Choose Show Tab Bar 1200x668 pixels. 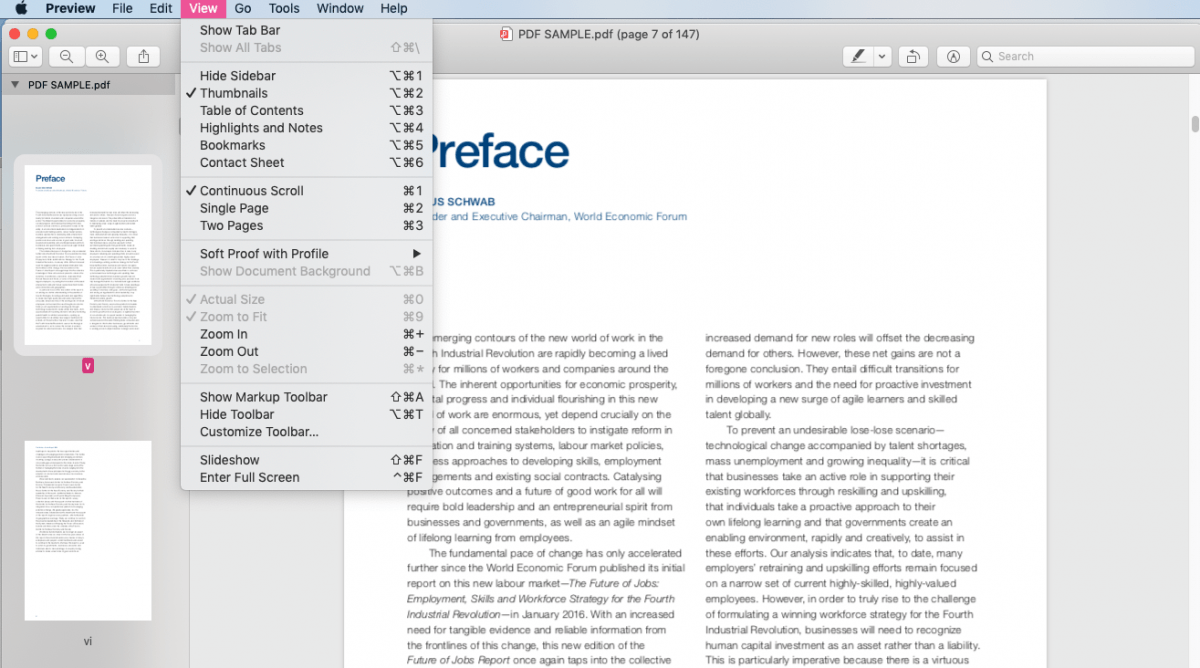click(307, 30)
